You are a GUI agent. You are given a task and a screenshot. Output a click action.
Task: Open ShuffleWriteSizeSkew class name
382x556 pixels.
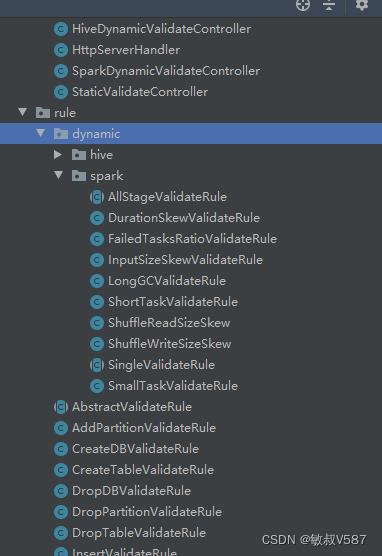click(x=170, y=344)
